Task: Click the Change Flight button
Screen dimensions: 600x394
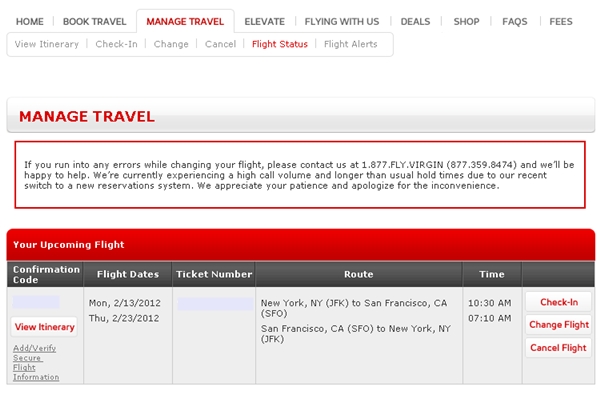Action: click(559, 325)
